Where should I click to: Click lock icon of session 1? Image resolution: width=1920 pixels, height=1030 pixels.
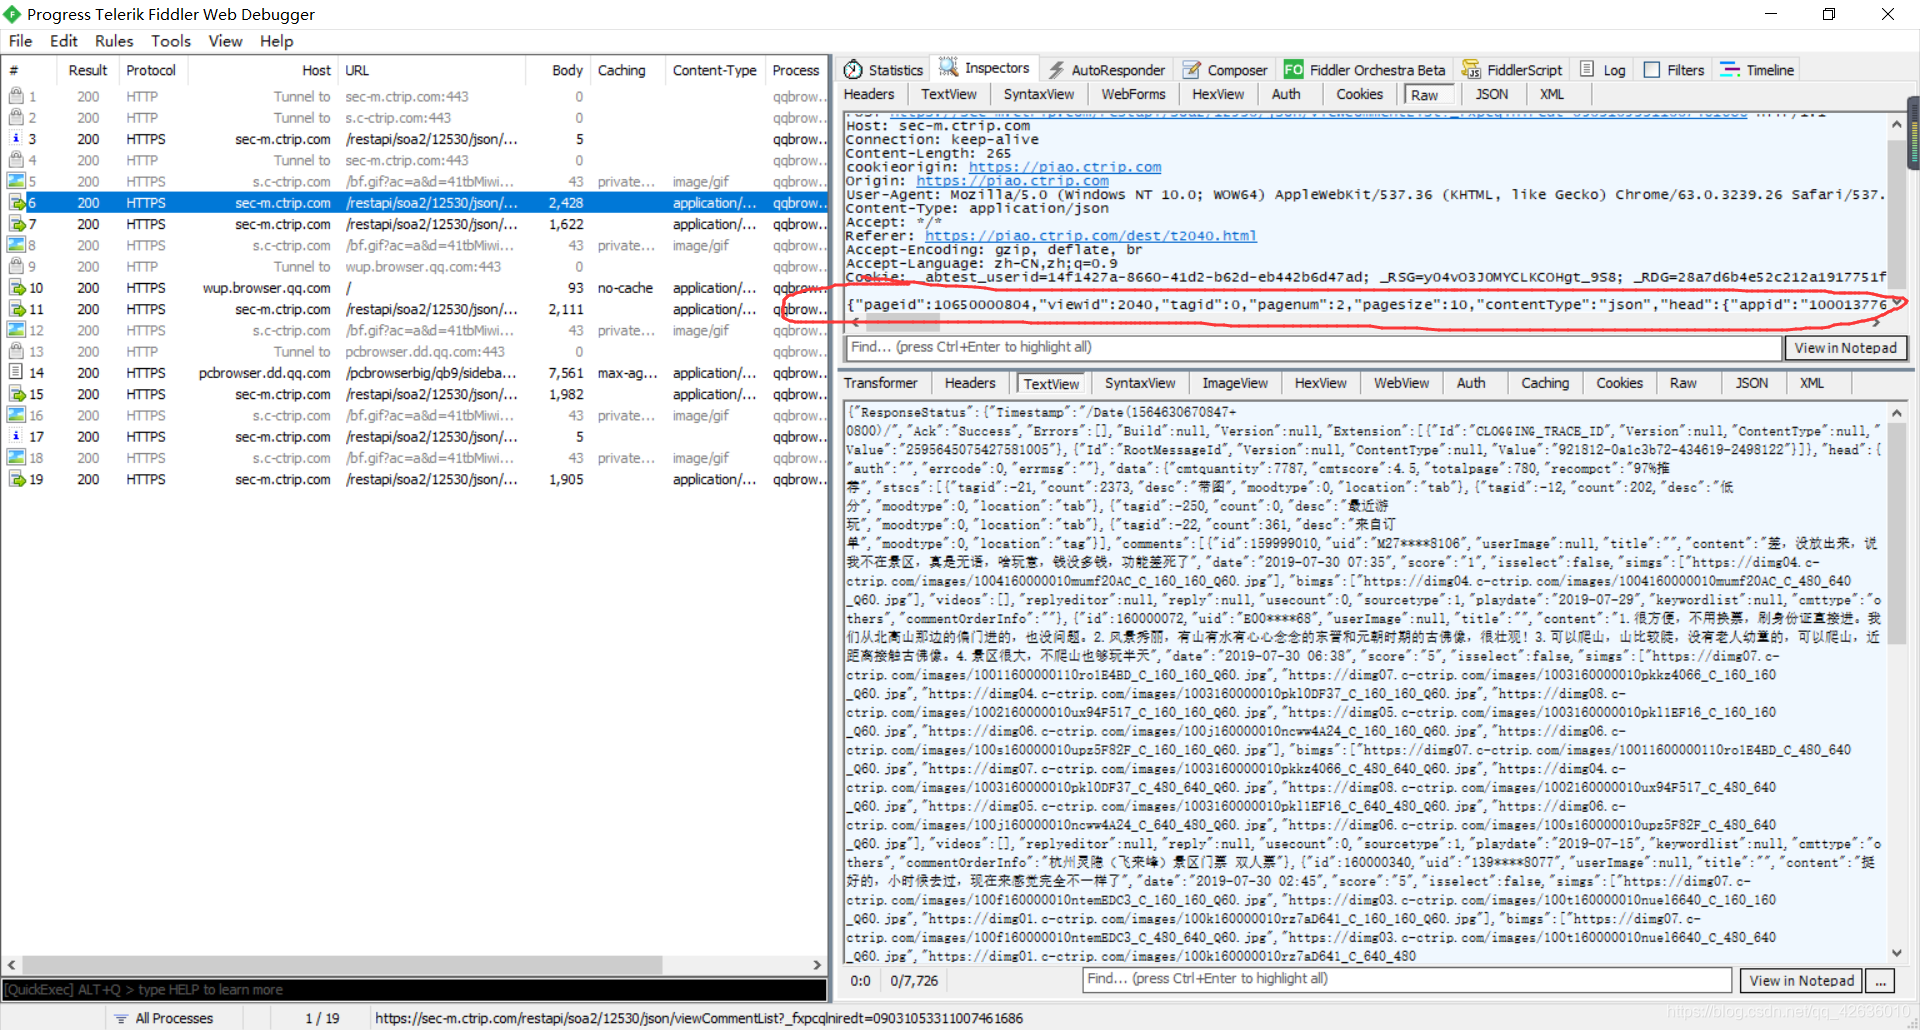click(16, 96)
